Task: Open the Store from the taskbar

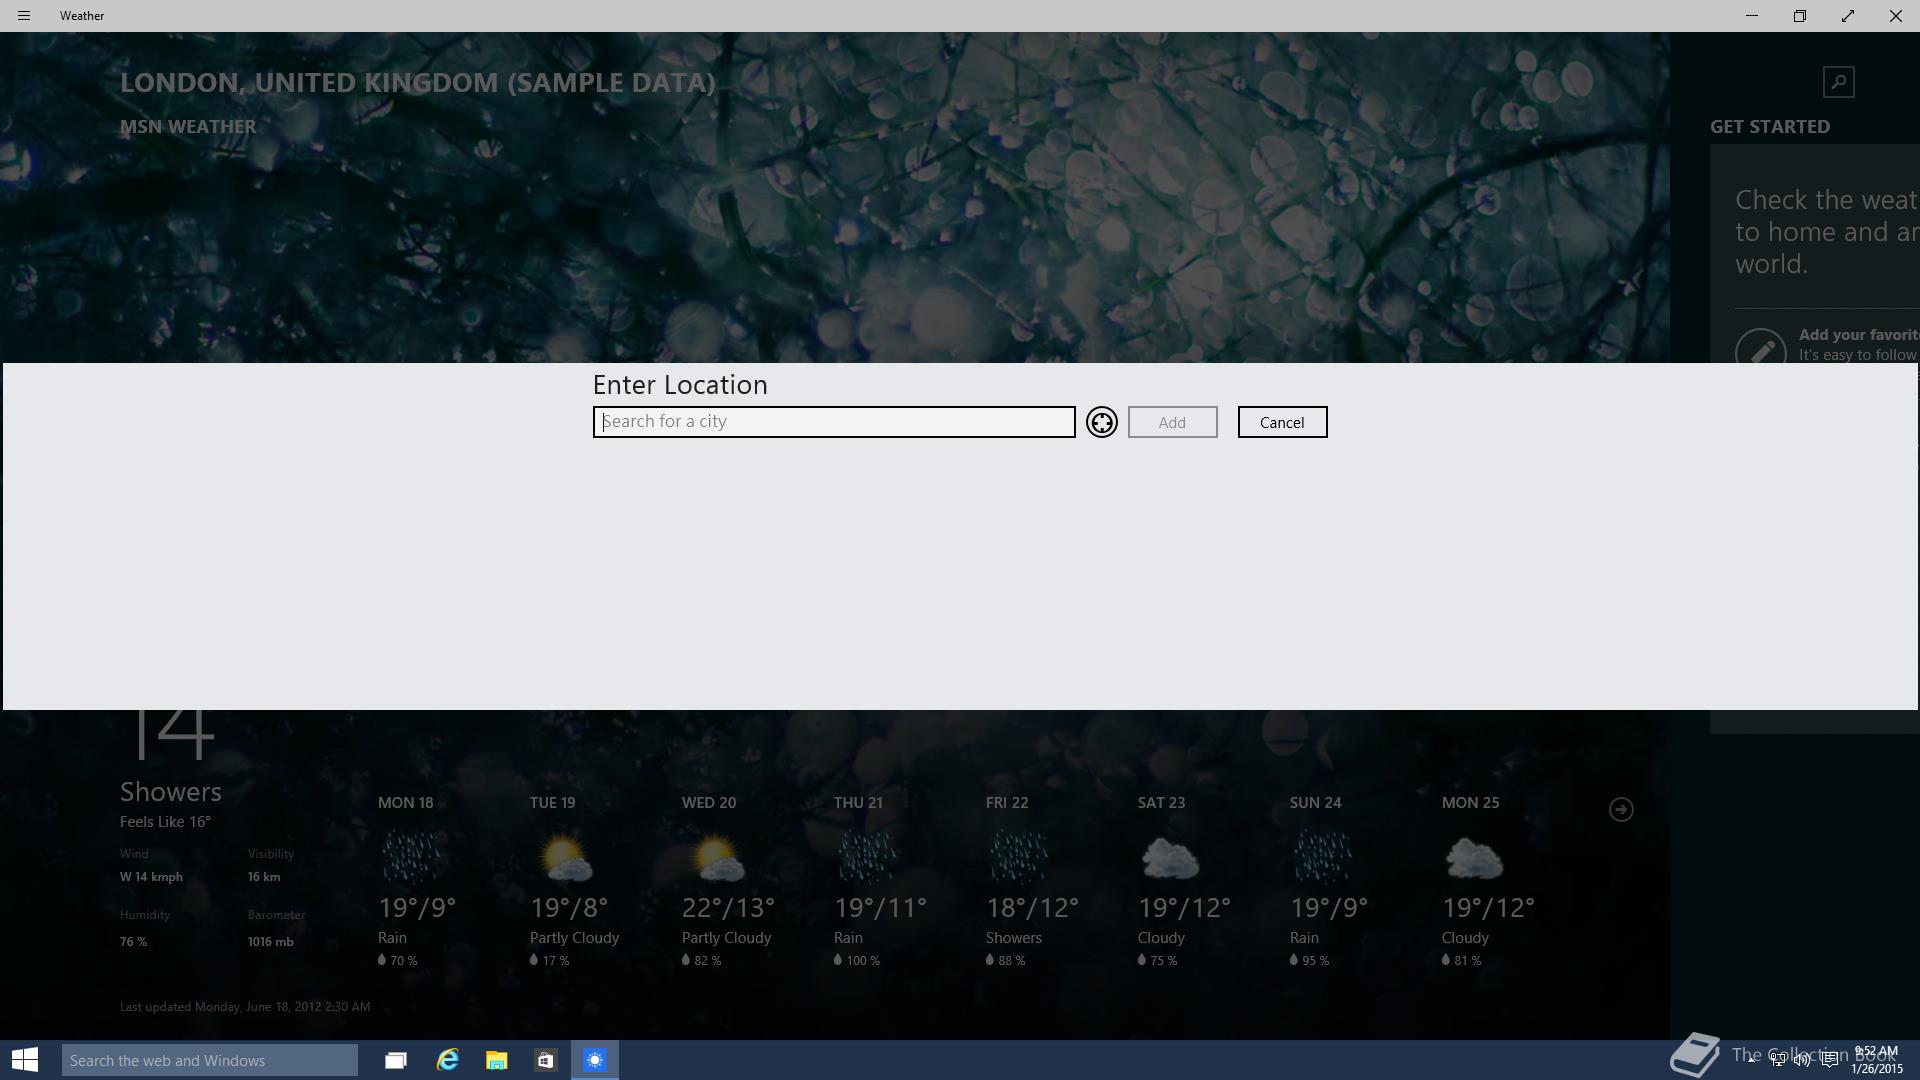Action: (x=545, y=1060)
